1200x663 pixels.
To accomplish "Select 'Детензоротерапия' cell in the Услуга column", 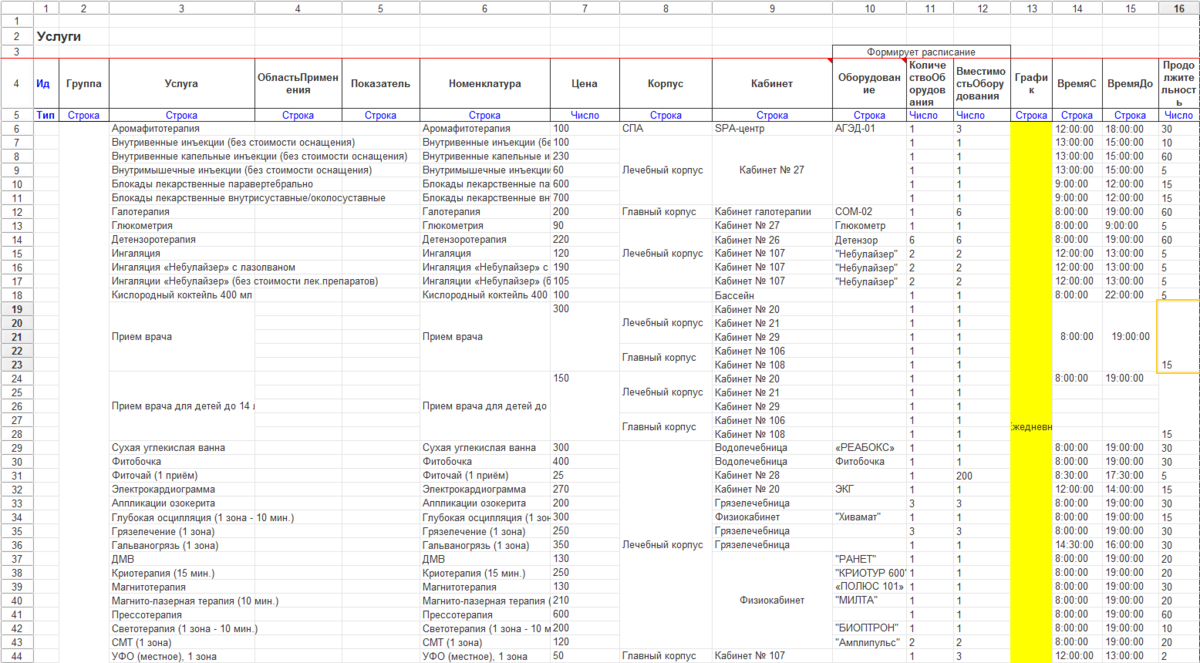I will click(x=181, y=240).
